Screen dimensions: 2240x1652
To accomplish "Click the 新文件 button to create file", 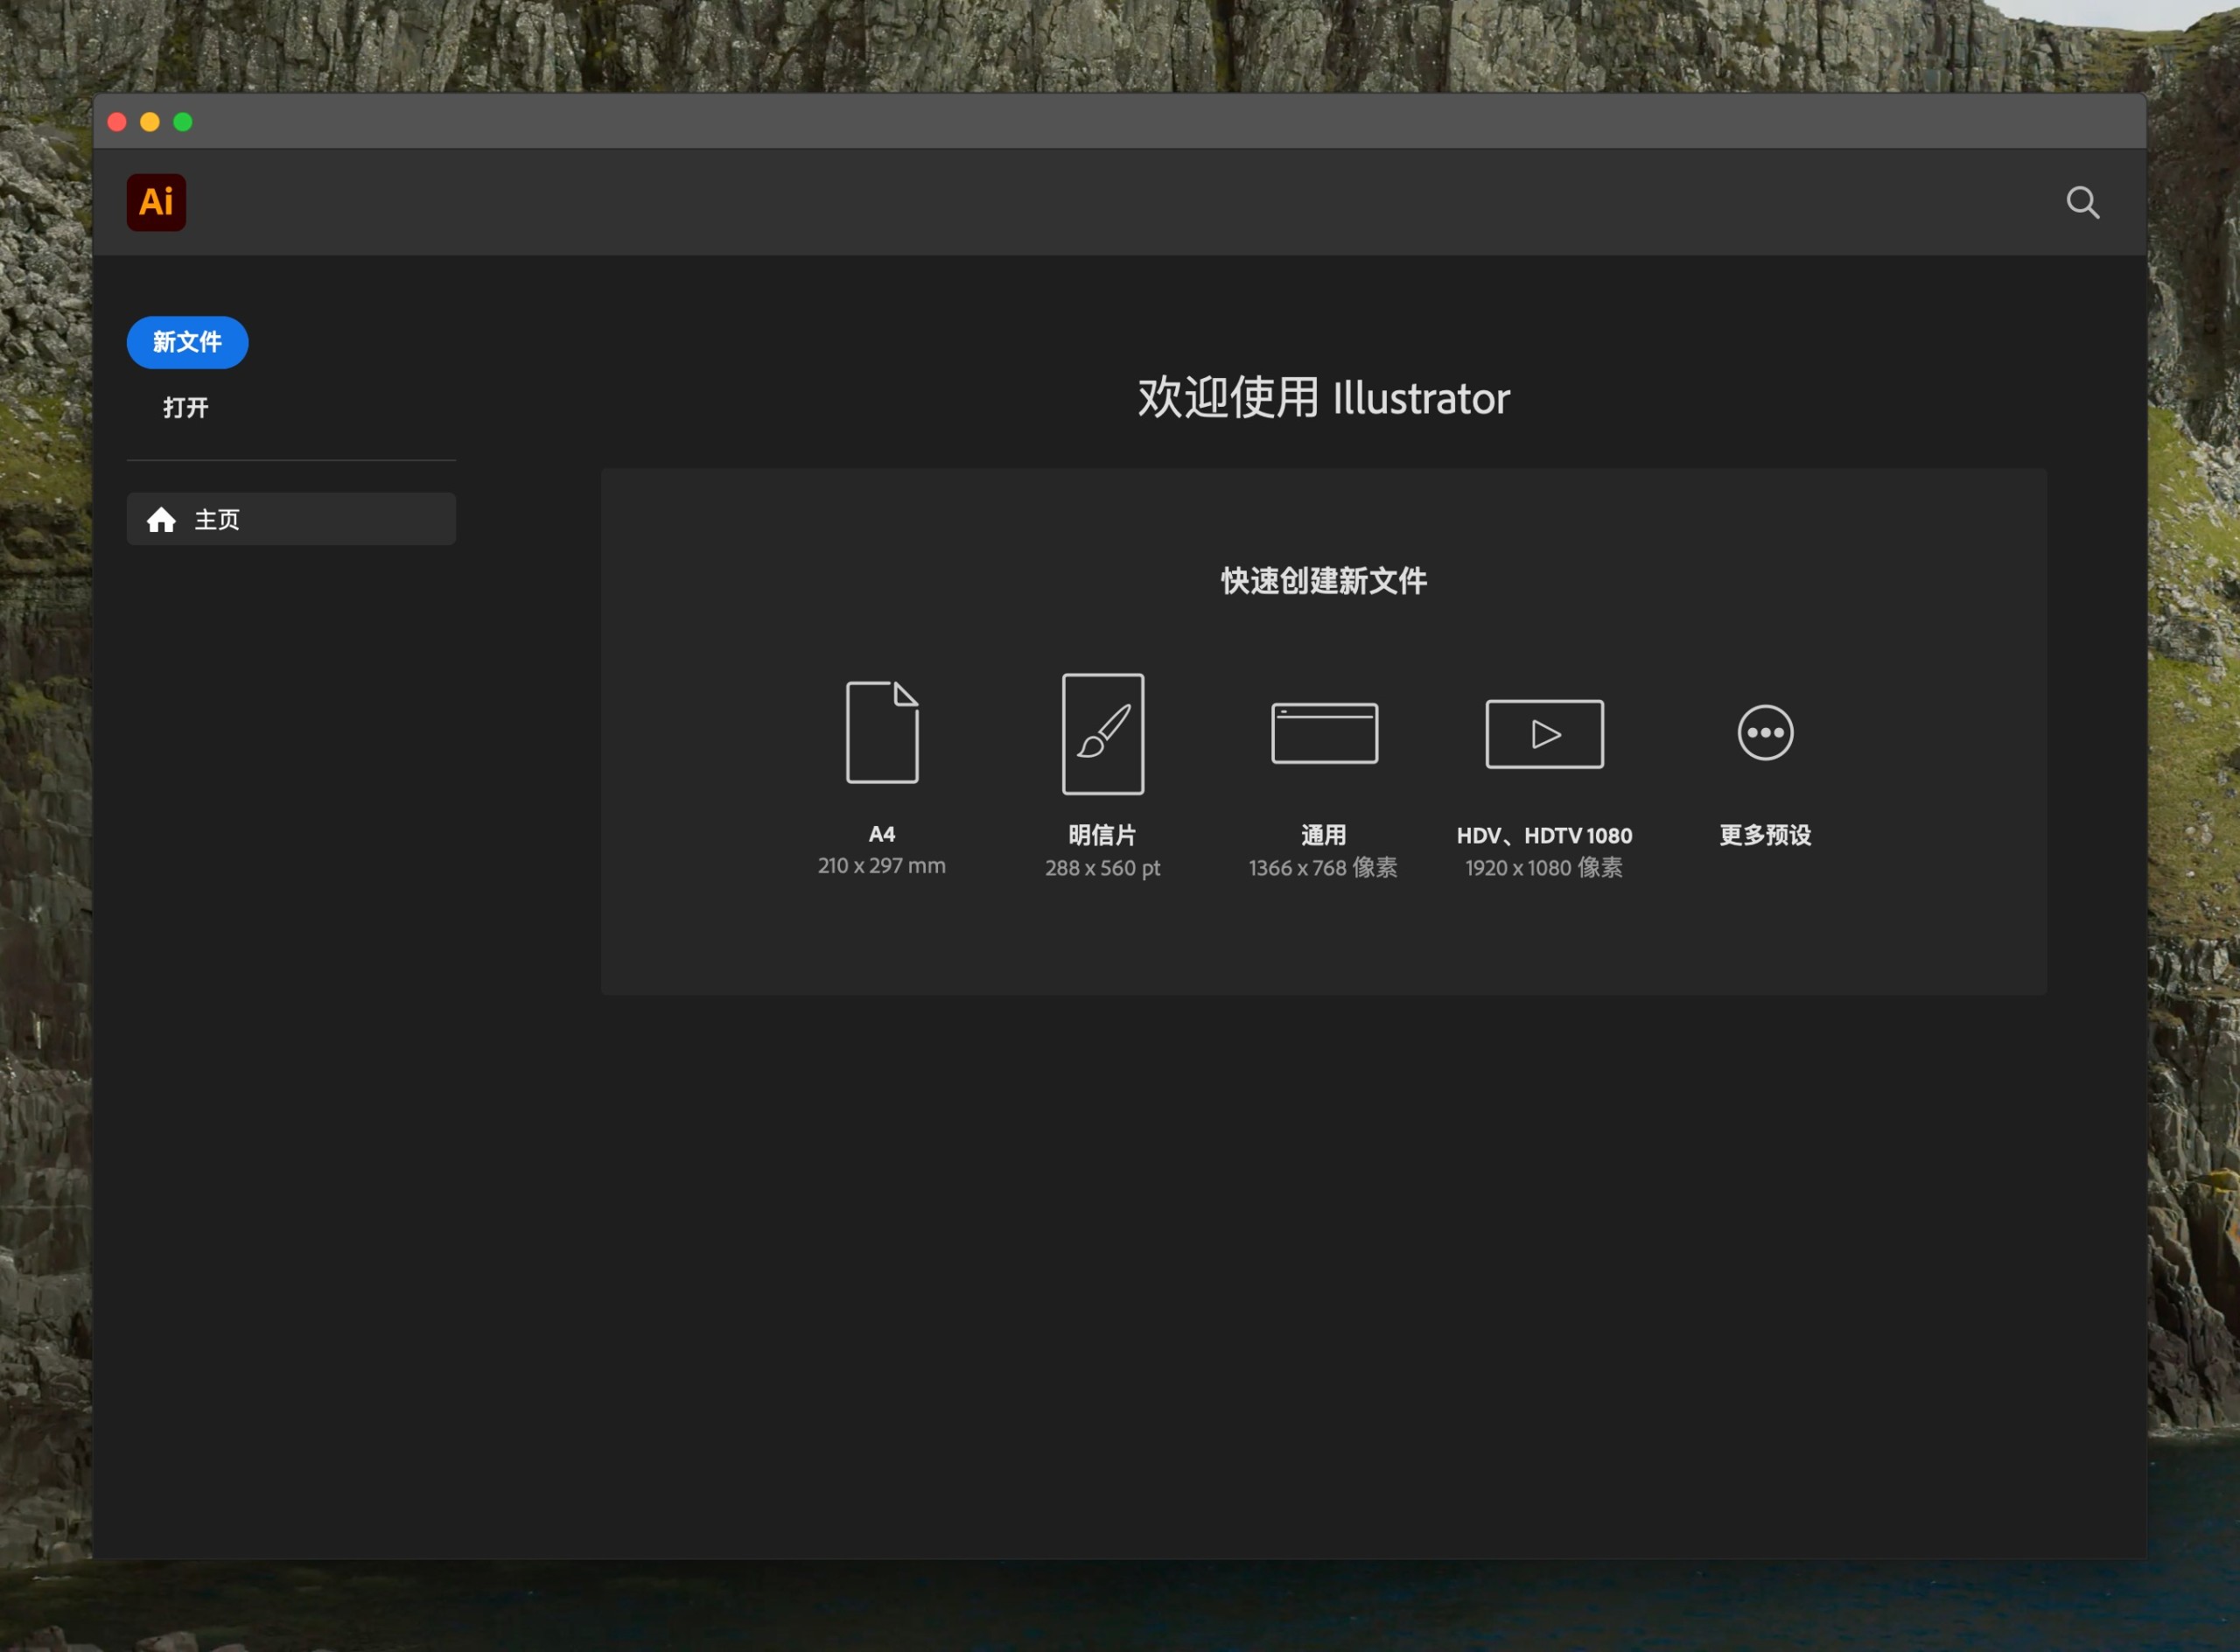I will 186,342.
